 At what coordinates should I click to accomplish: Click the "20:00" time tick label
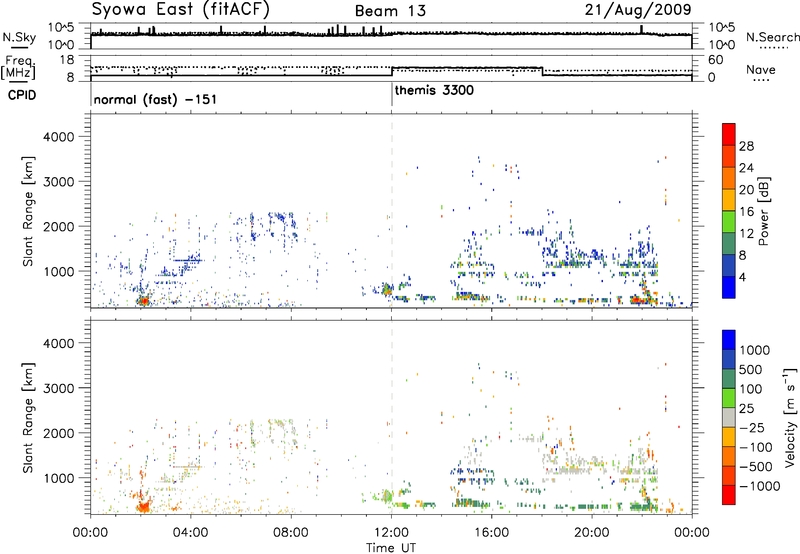pos(592,533)
